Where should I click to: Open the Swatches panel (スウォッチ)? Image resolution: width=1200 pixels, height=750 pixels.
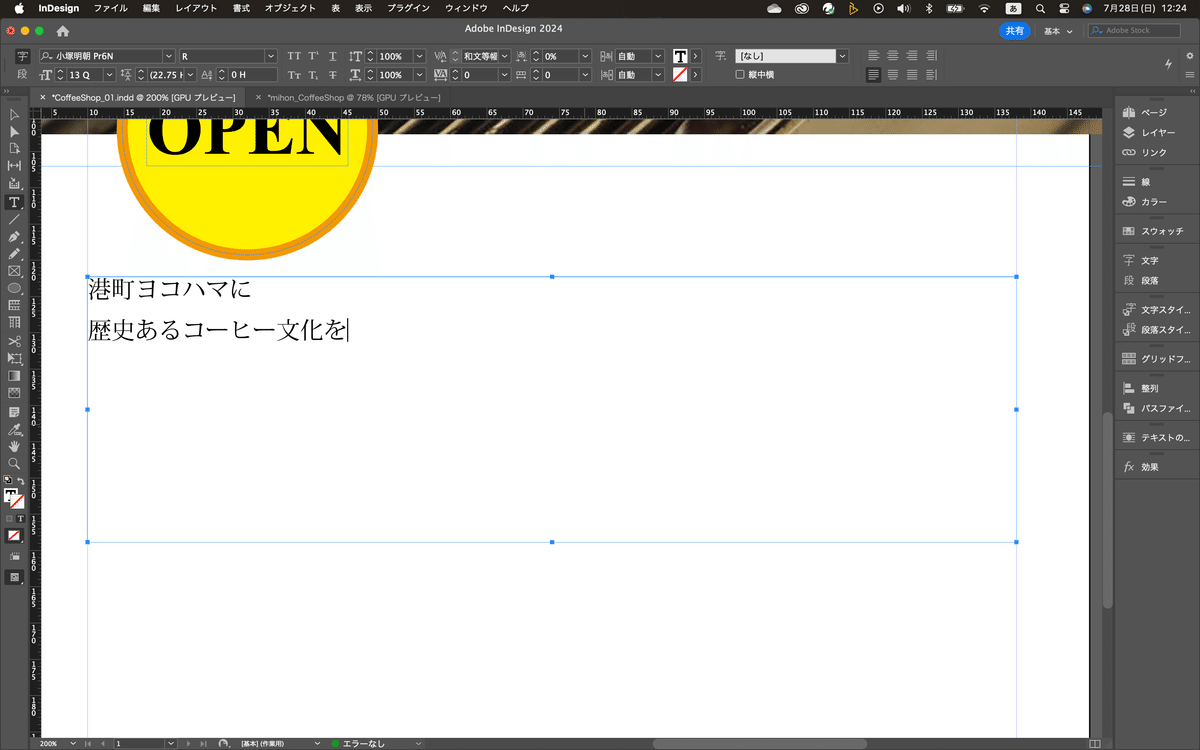tap(1152, 231)
